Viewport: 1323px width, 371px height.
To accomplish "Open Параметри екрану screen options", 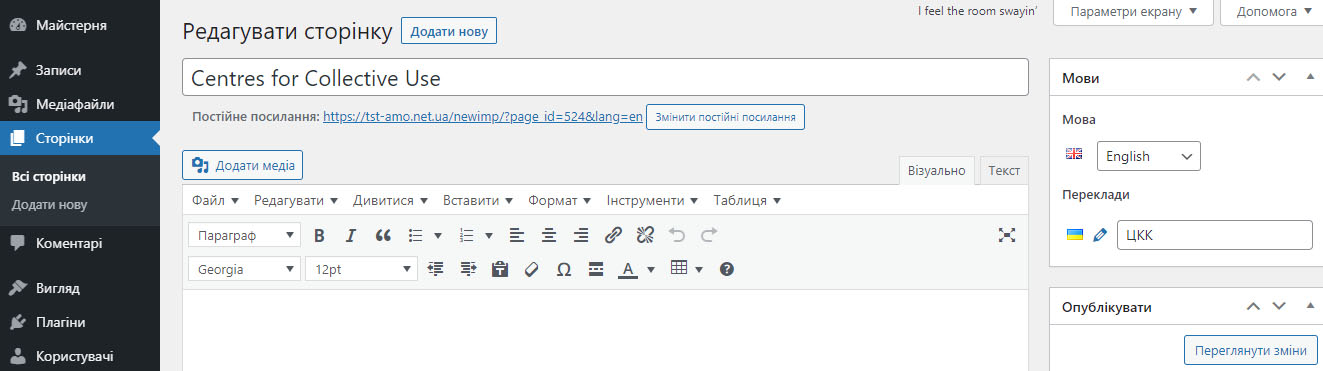I will pos(1133,12).
